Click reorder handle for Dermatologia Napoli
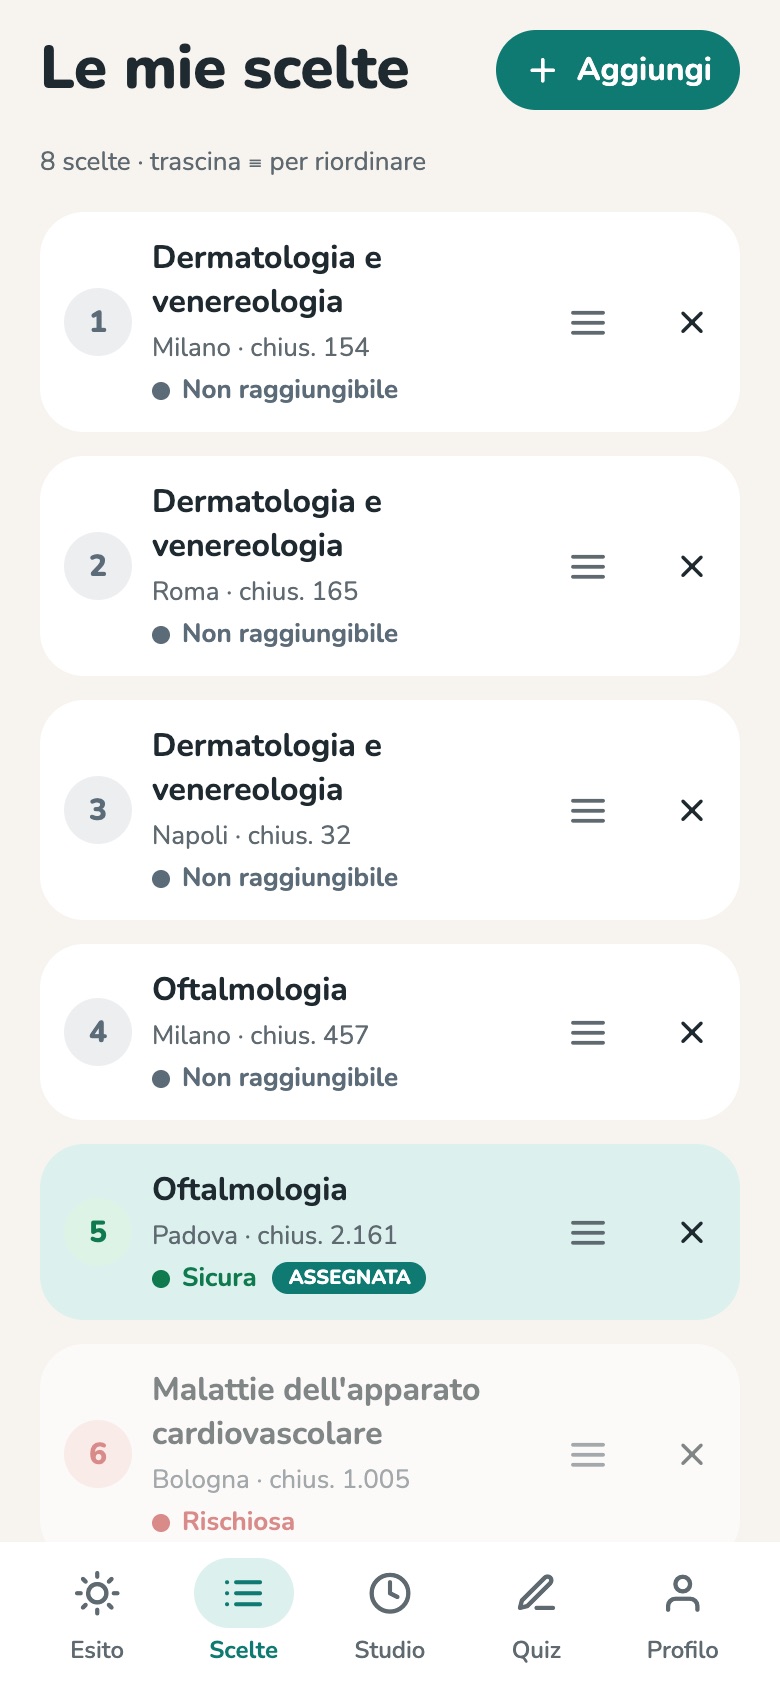The height and width of the screenshot is (1688, 780). pos(588,810)
